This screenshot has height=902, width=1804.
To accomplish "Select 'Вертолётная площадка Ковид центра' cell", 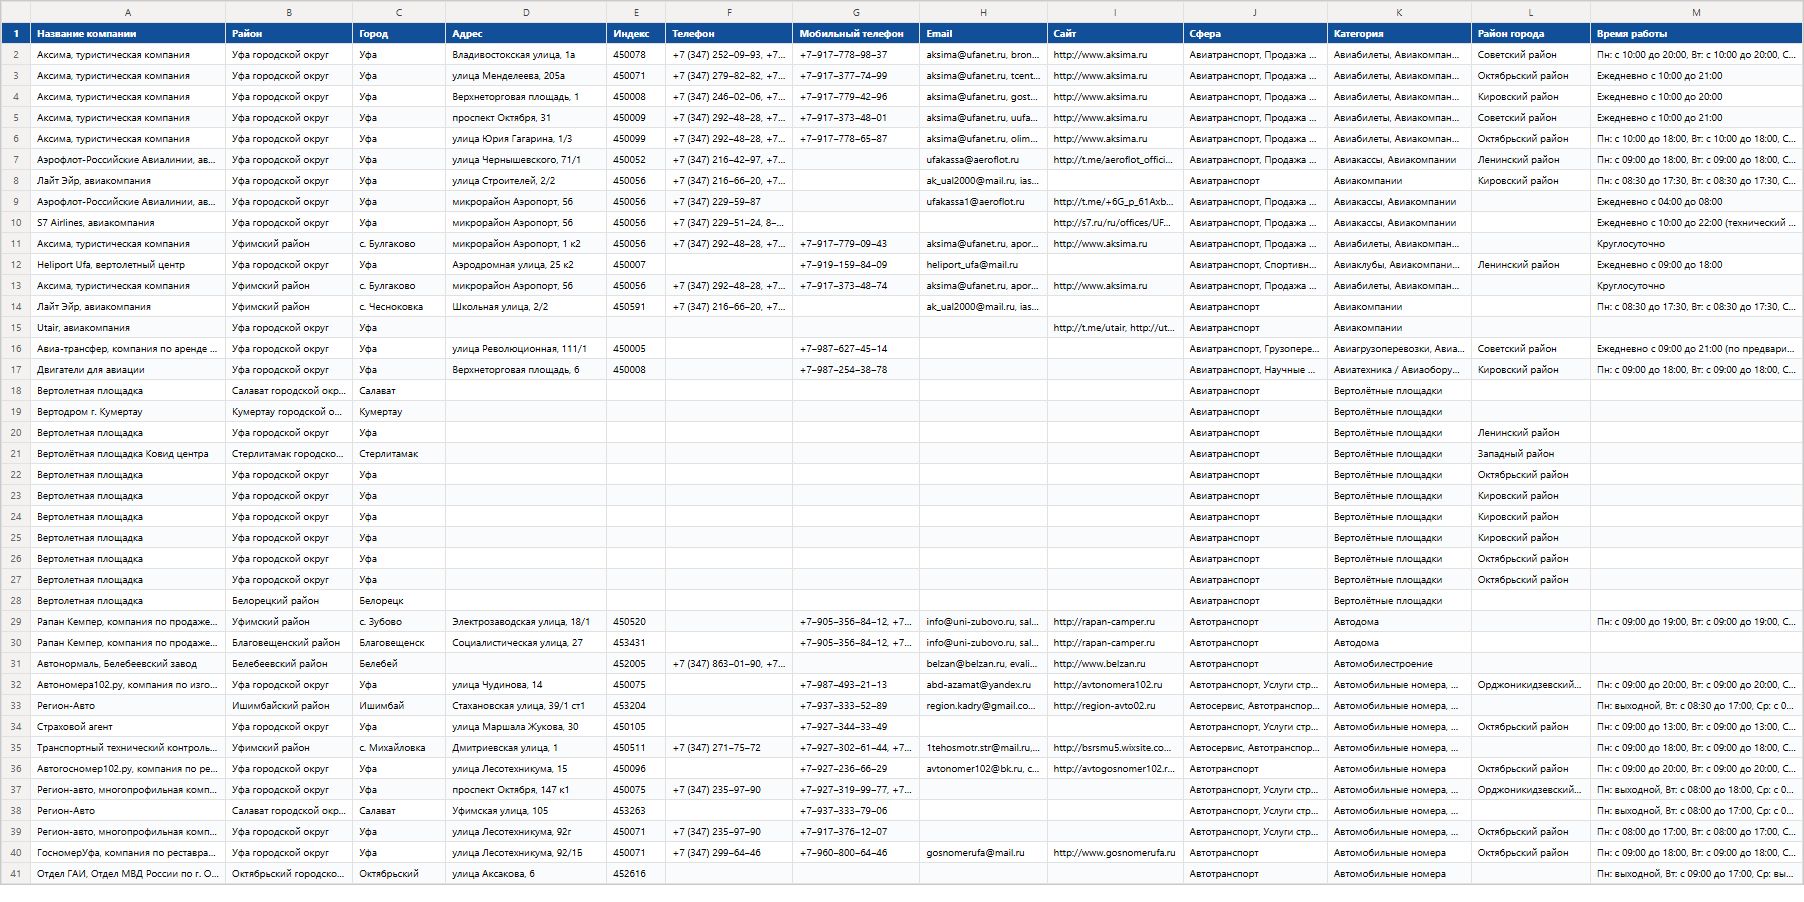I will (128, 454).
